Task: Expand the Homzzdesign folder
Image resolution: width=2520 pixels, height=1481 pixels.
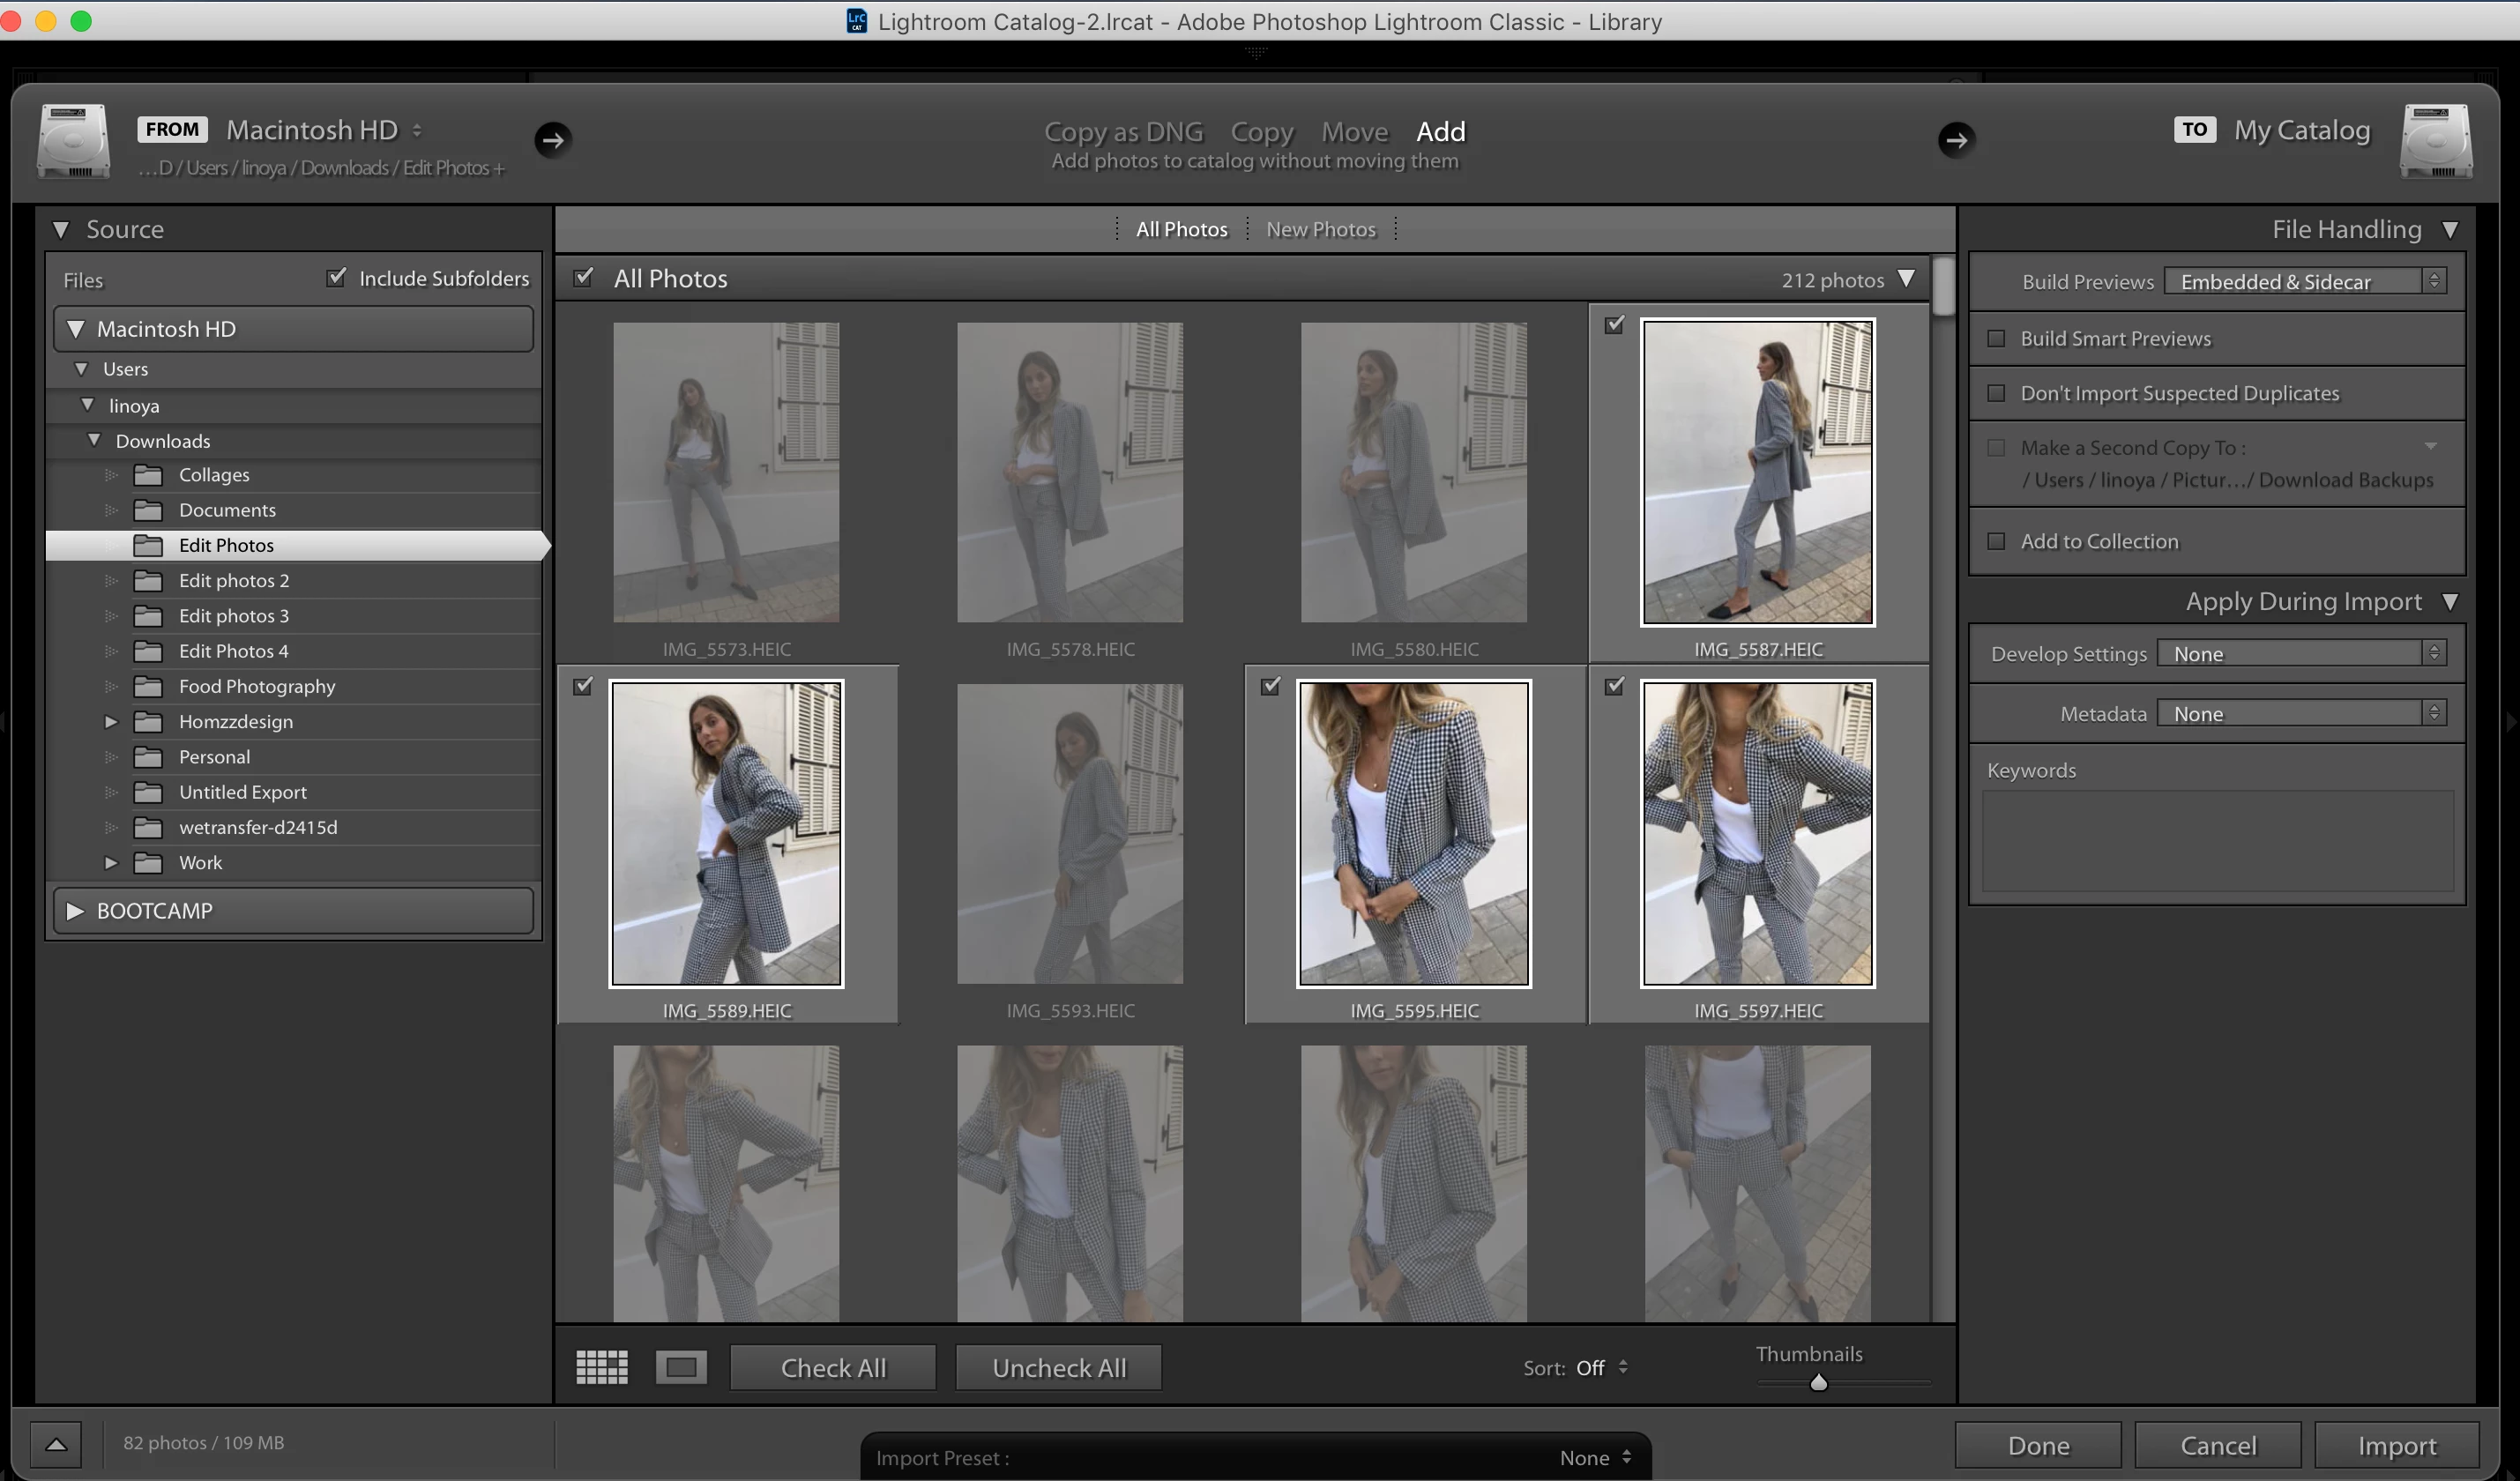Action: [x=111, y=722]
